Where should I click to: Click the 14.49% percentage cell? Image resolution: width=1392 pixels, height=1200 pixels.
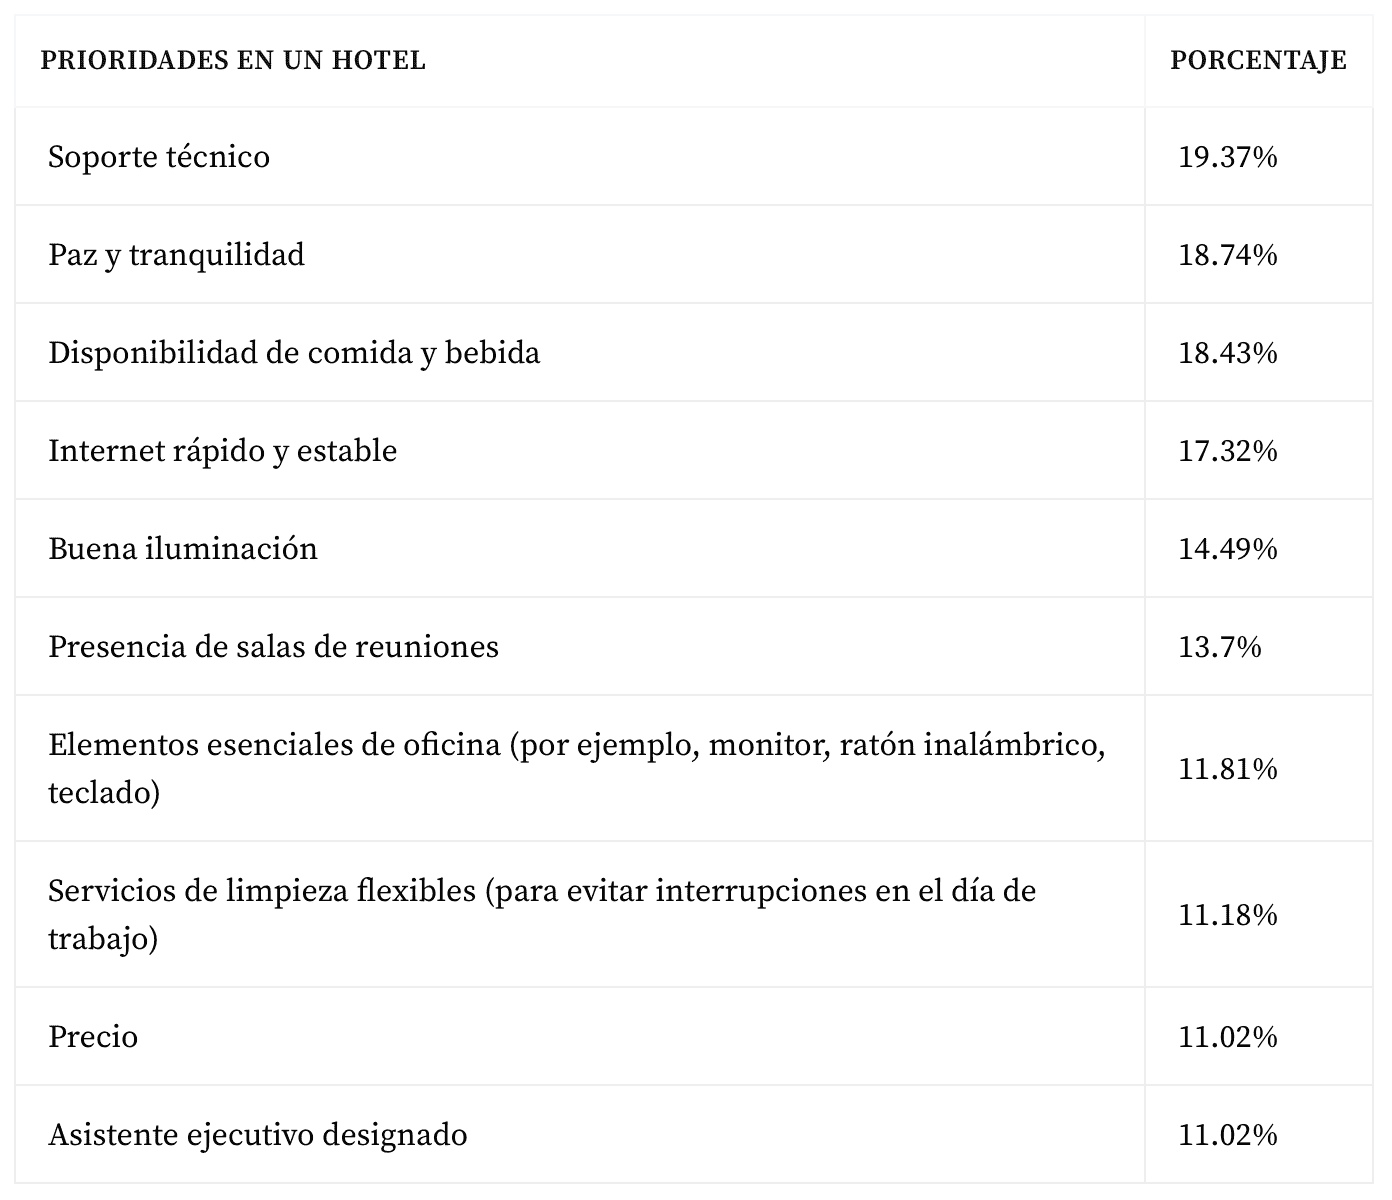pos(1228,549)
